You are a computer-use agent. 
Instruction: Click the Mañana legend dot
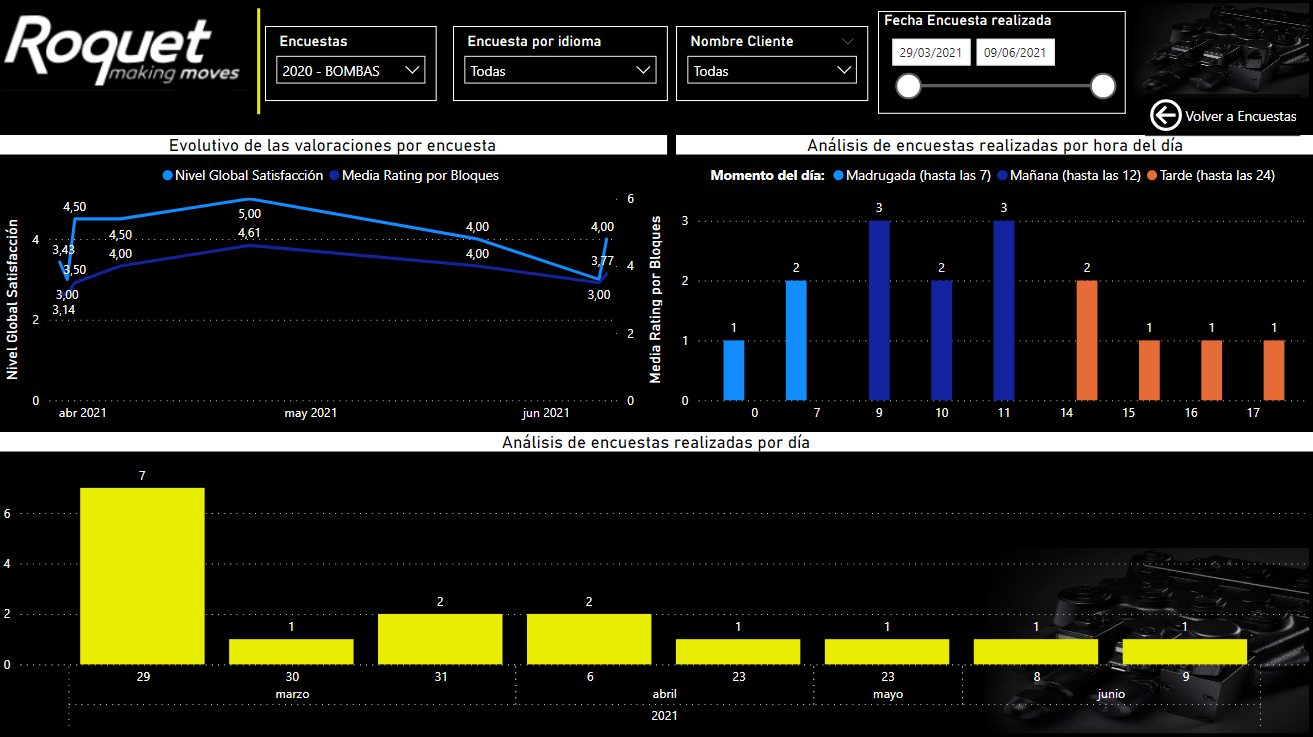pos(1002,176)
